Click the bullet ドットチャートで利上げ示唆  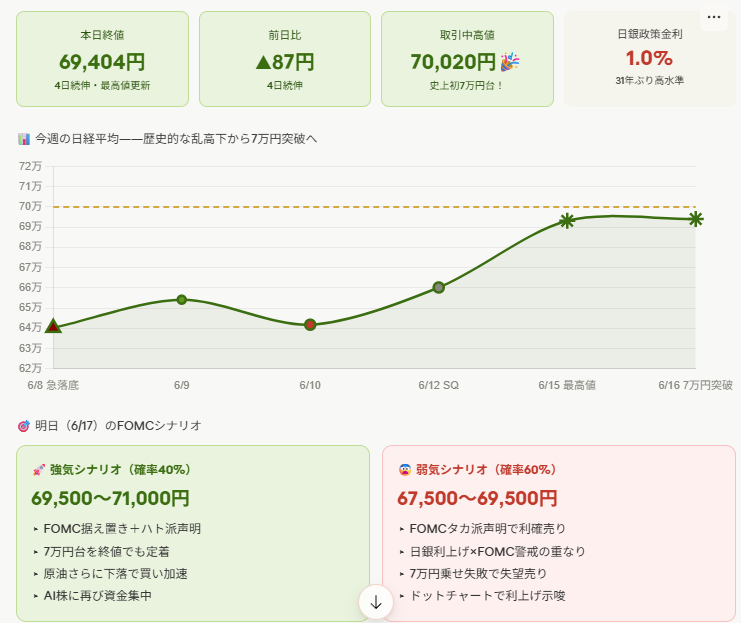(x=487, y=596)
